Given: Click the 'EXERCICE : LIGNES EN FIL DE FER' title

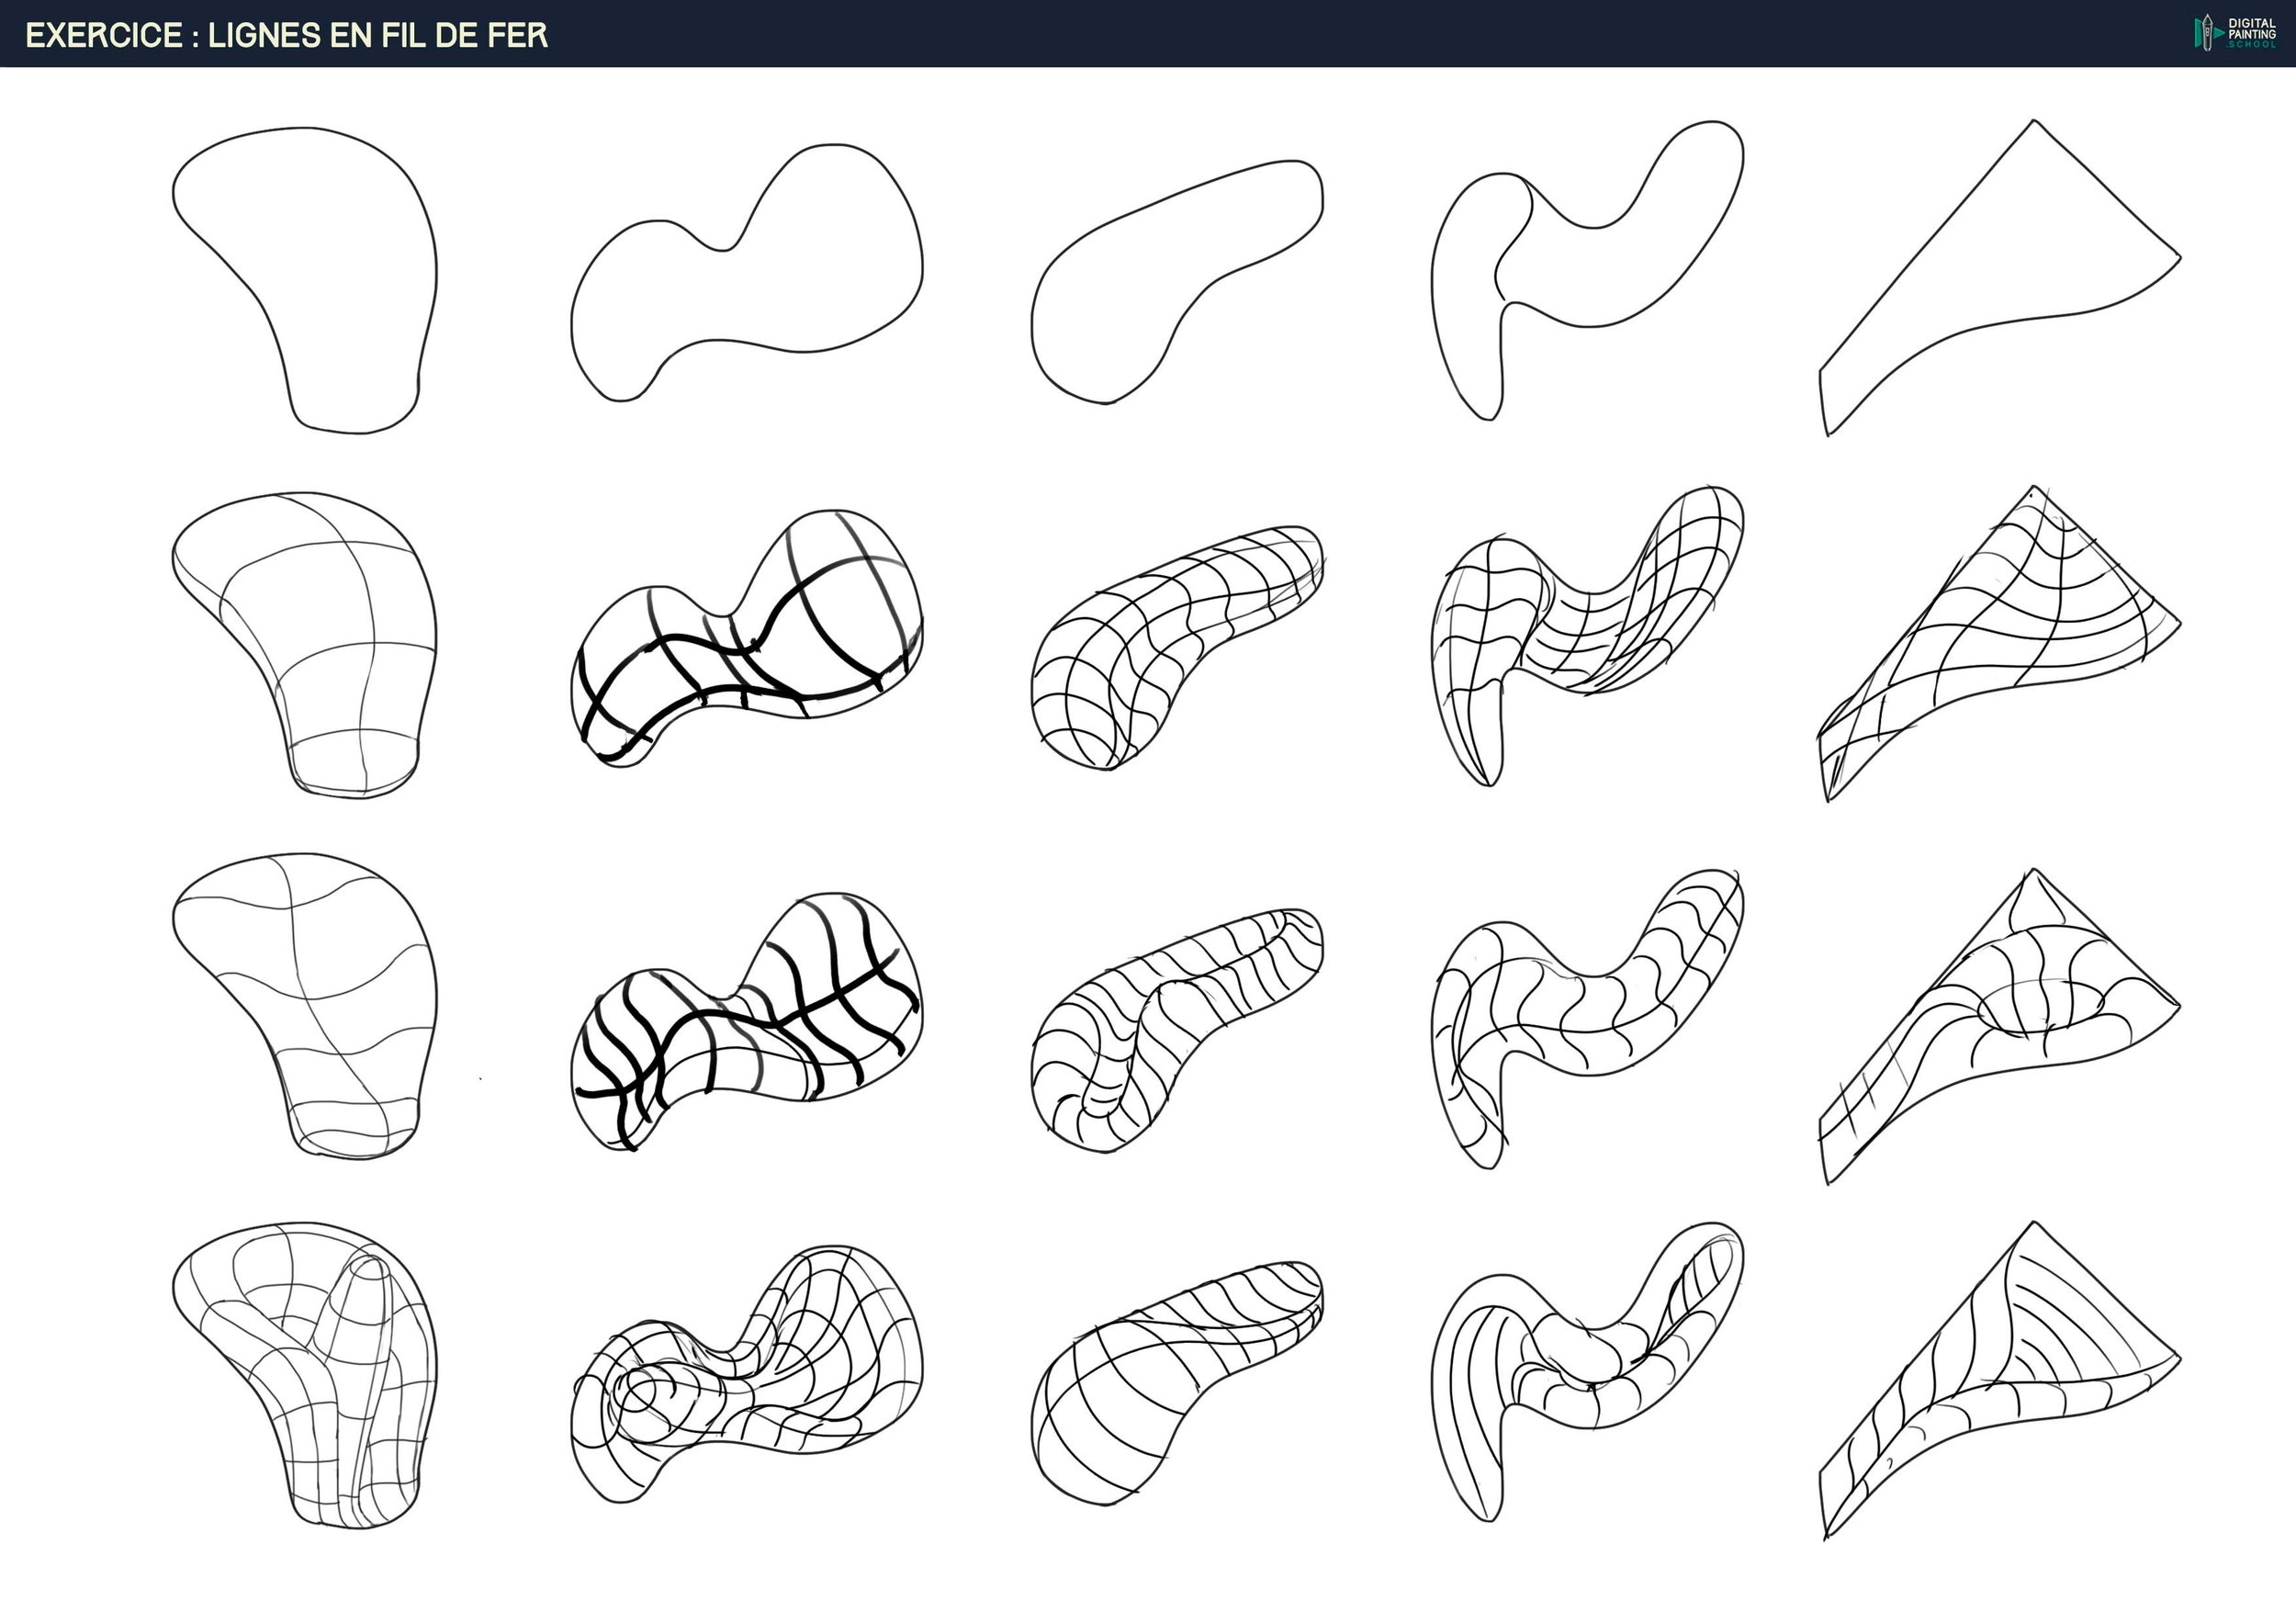Looking at the screenshot, I should [286, 35].
